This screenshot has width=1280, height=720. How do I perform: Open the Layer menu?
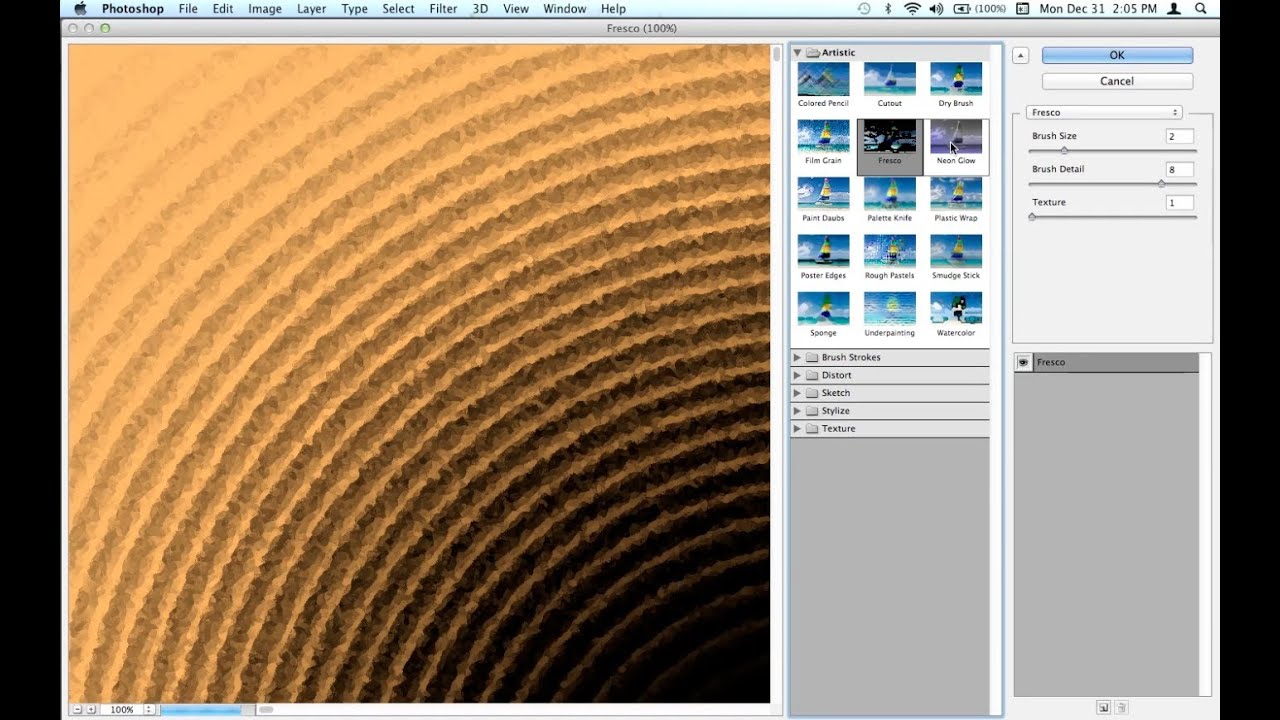click(312, 9)
